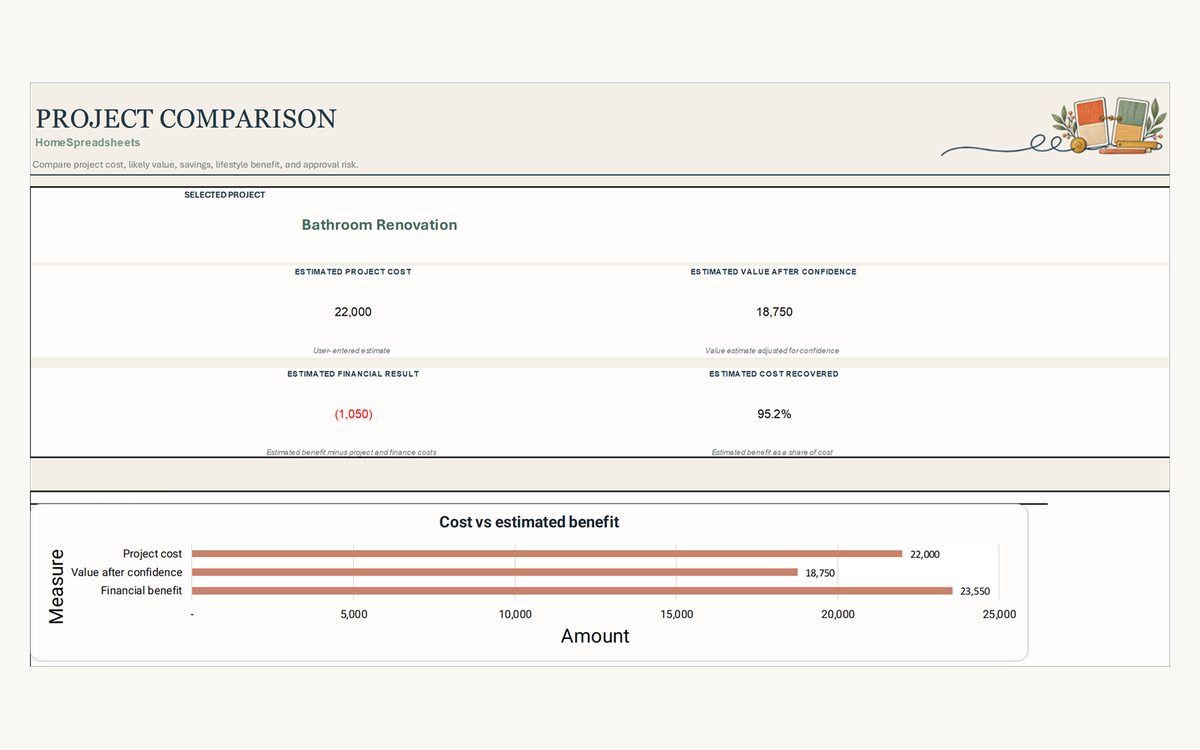Screen dimensions: 1200x750
Task: Click the Value after confidence bar
Action: (495, 573)
